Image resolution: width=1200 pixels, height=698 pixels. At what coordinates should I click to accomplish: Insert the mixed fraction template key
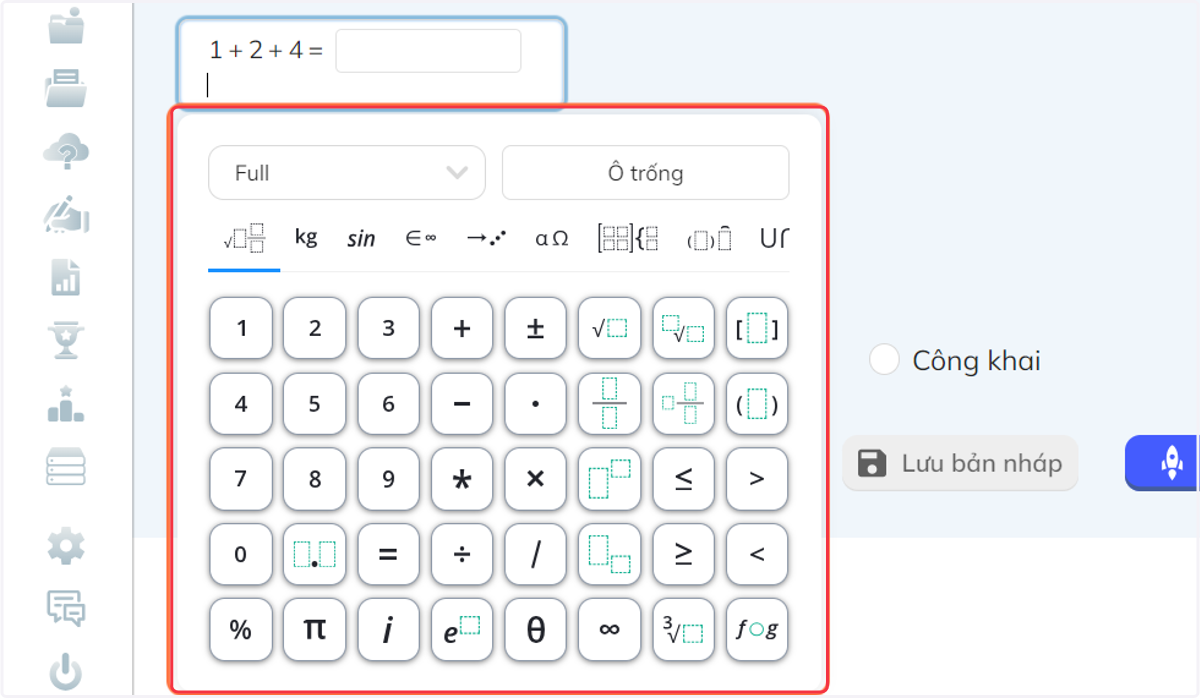pos(683,404)
